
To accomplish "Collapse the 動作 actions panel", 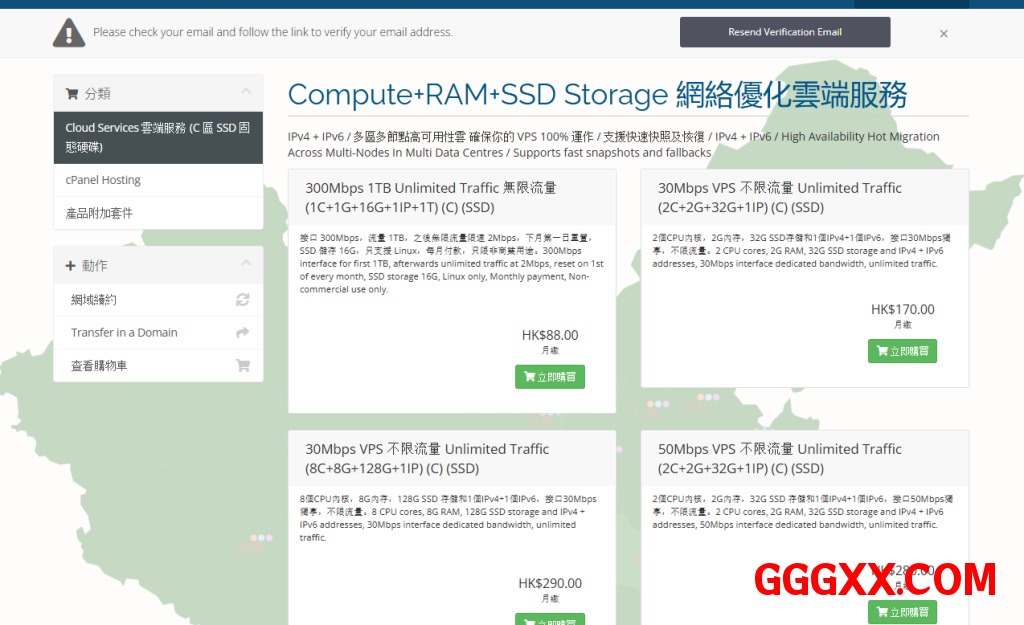I will 246,265.
